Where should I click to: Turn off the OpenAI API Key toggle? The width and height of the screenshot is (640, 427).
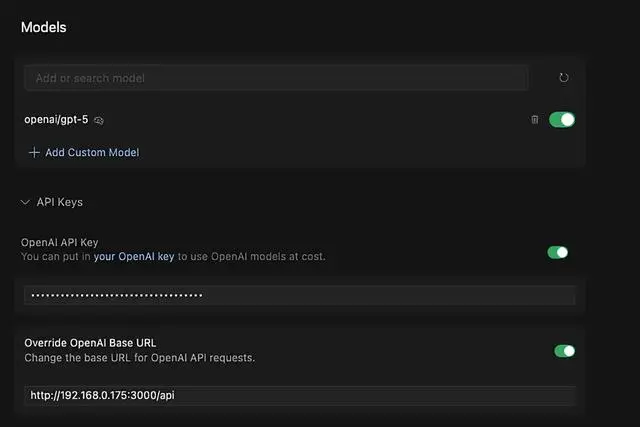click(x=558, y=252)
